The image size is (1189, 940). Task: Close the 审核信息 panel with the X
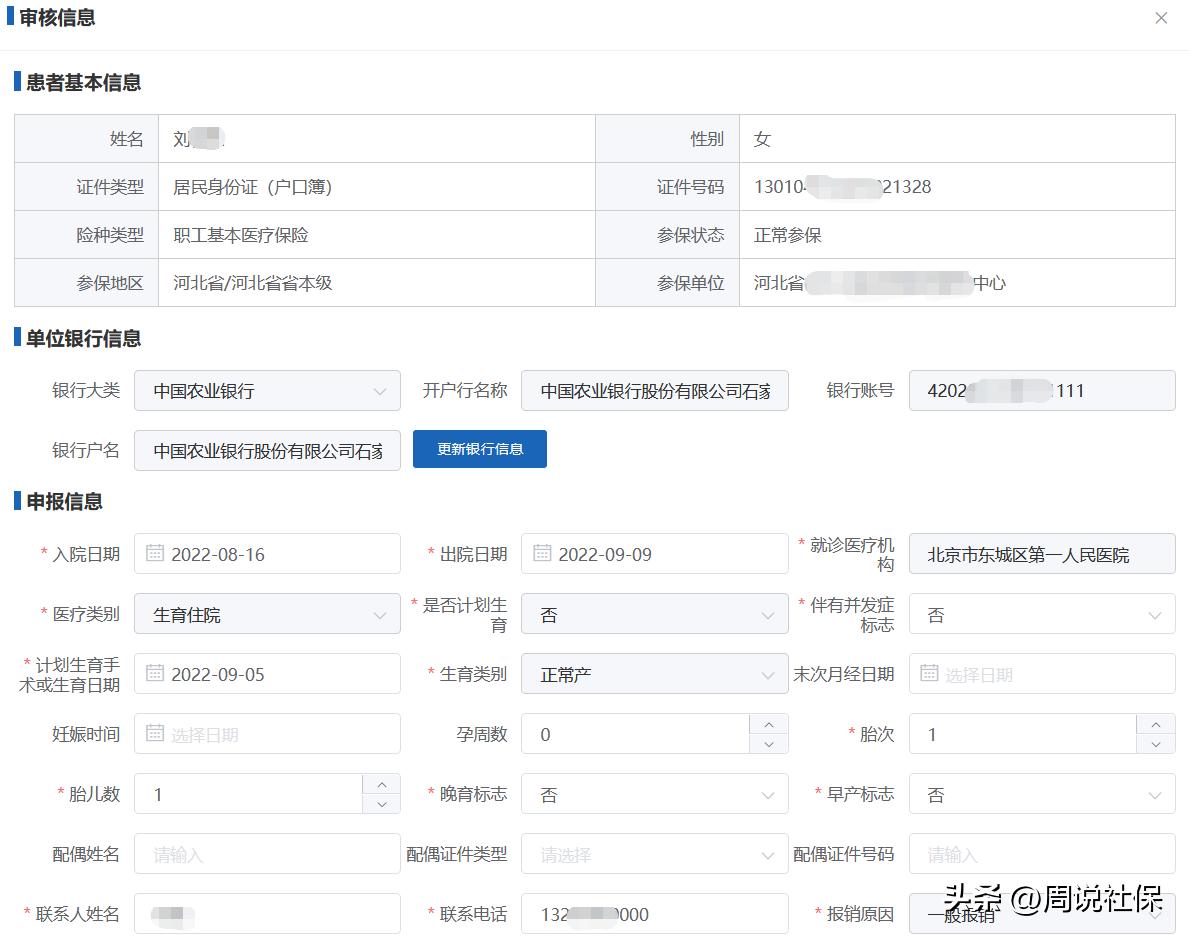click(1161, 18)
